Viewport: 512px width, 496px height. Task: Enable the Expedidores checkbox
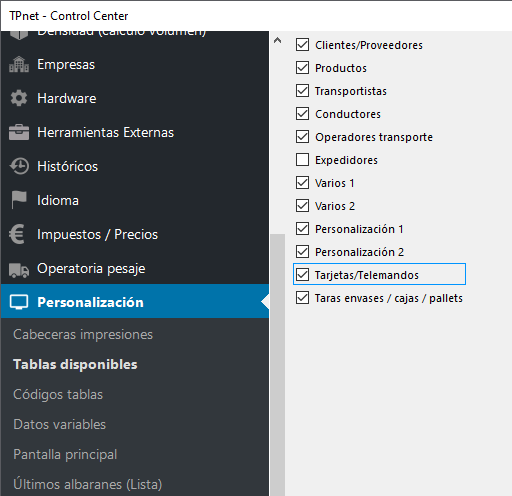302,160
